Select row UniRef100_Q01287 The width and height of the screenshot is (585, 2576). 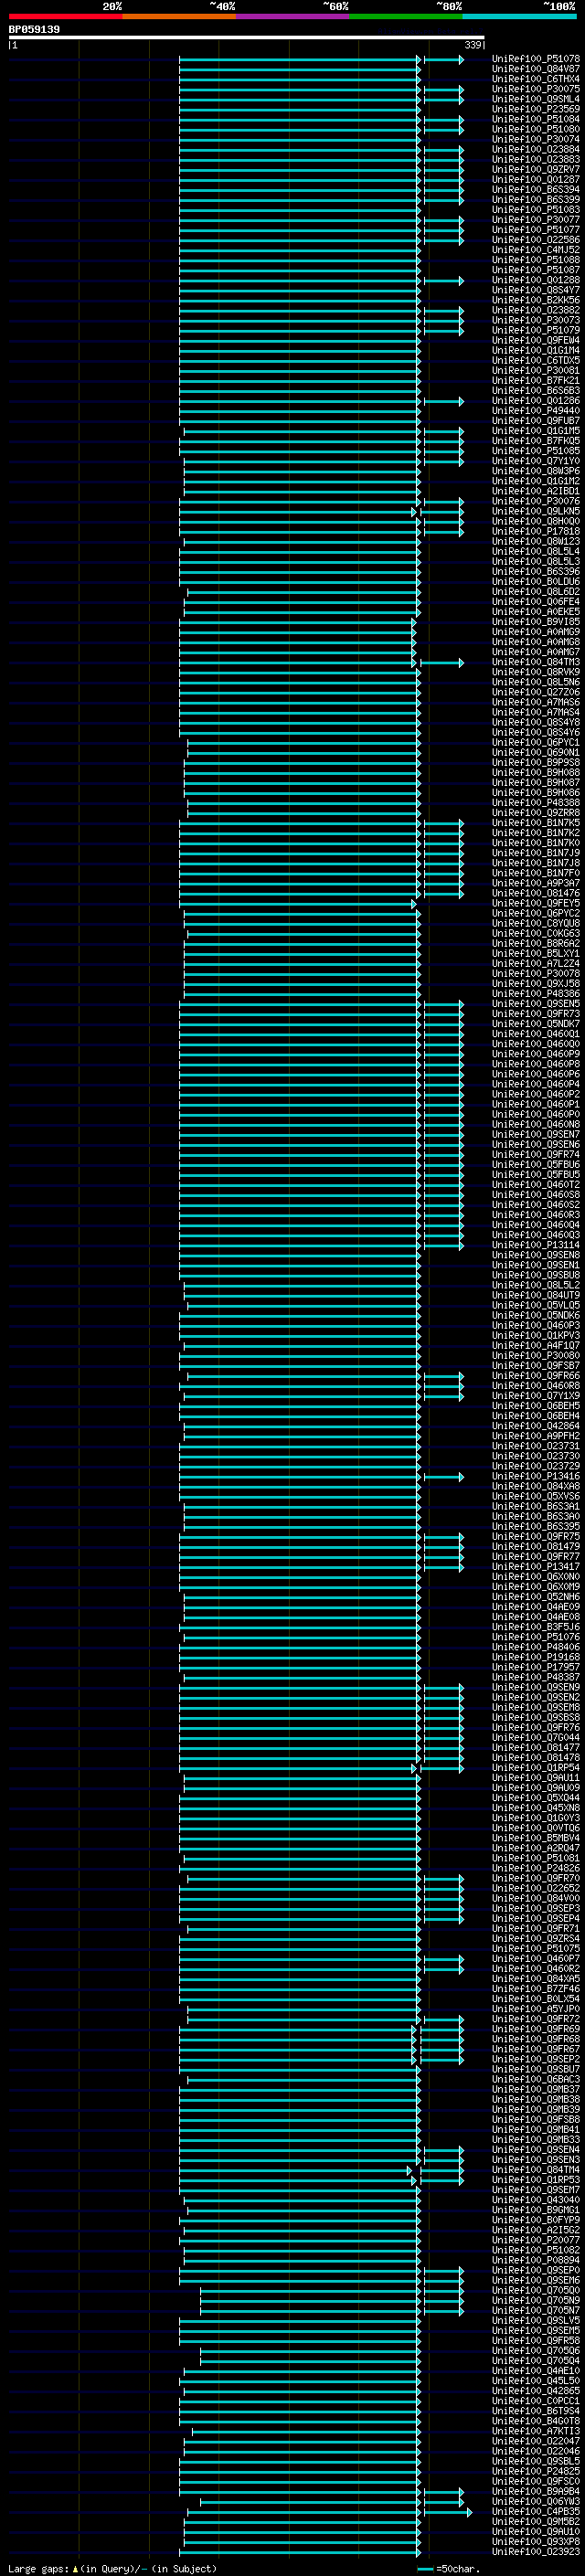[536, 179]
